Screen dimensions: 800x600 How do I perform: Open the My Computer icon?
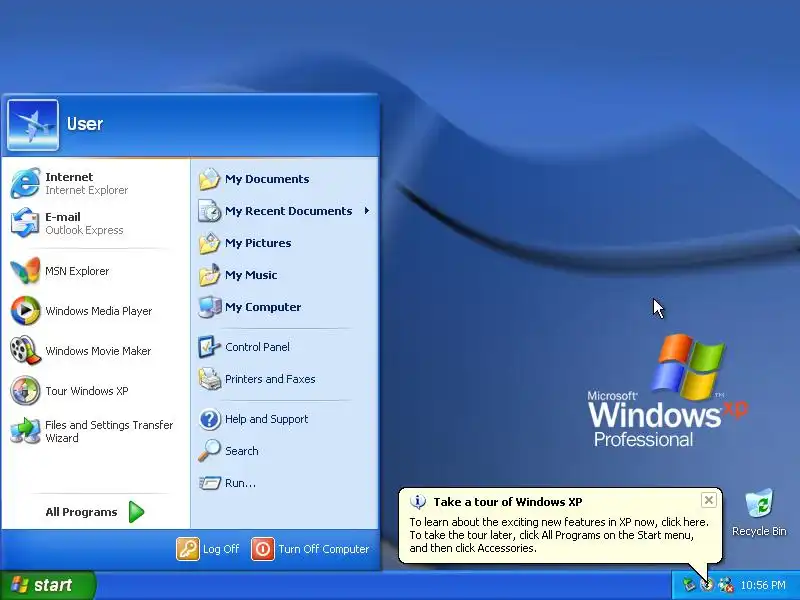209,307
